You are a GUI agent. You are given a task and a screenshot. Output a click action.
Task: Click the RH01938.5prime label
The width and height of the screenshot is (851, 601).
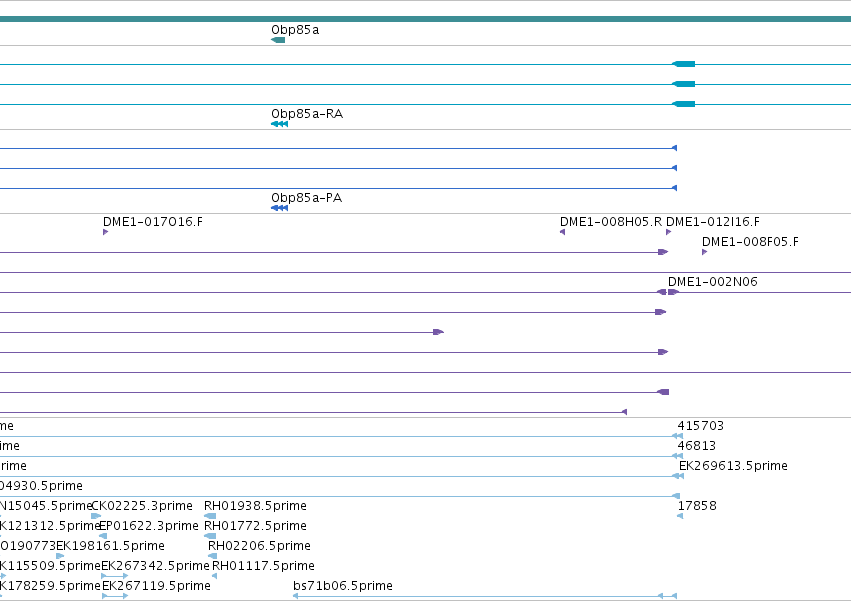pos(255,506)
